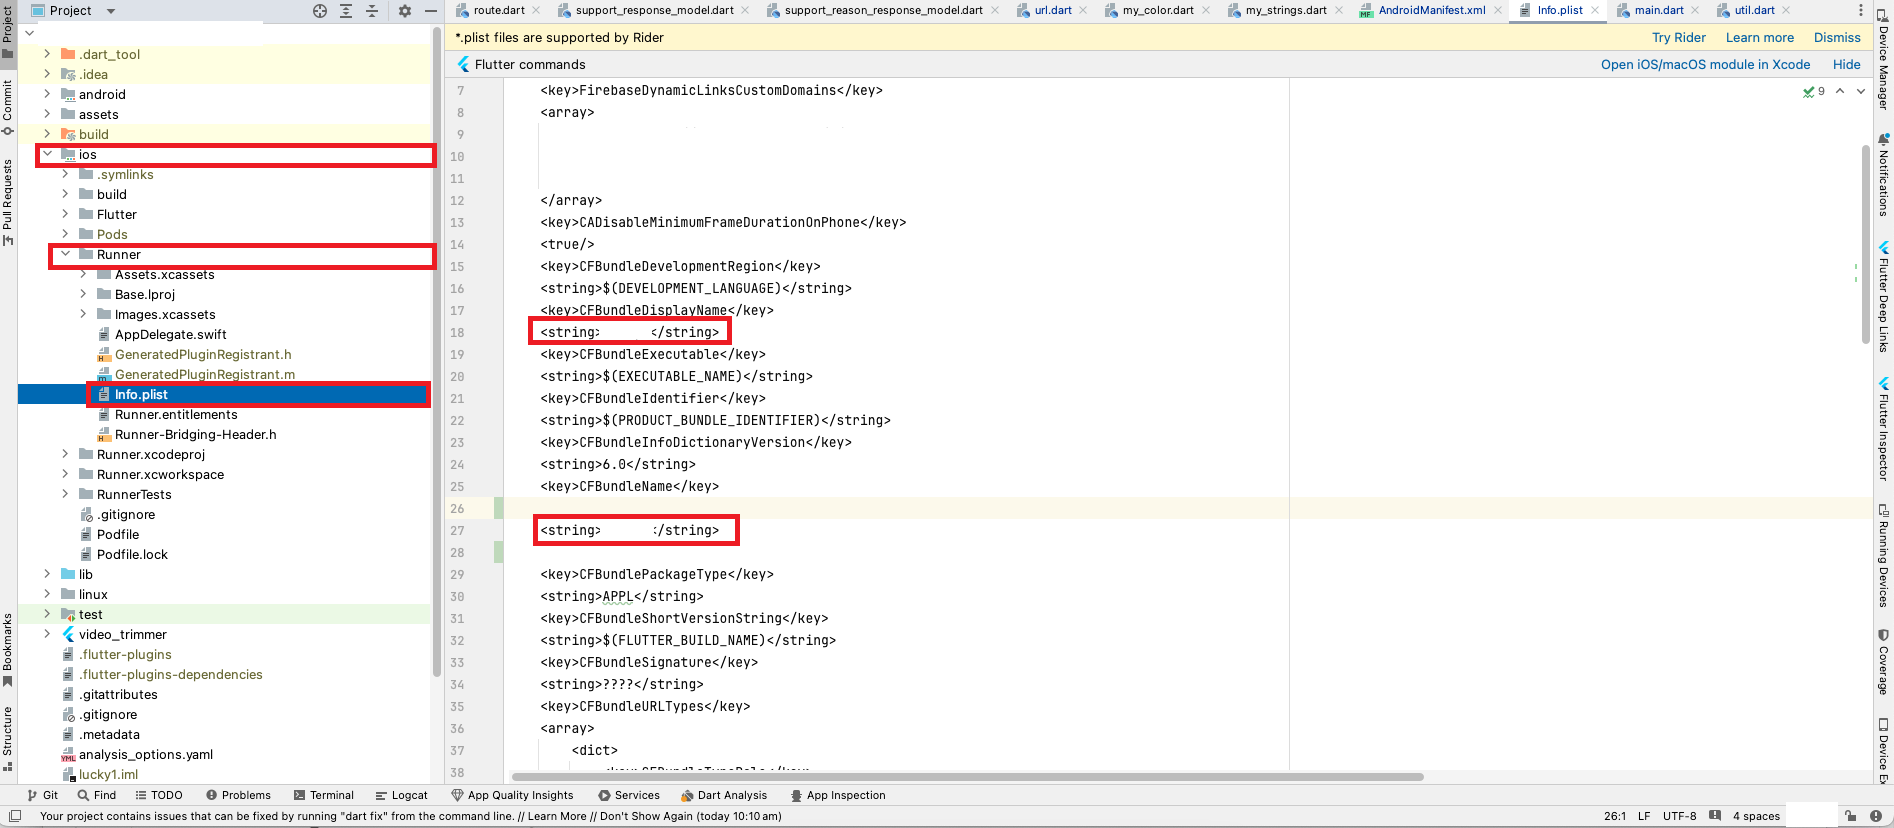Switch to the AndroidManifest.xml tab

pos(1431,10)
